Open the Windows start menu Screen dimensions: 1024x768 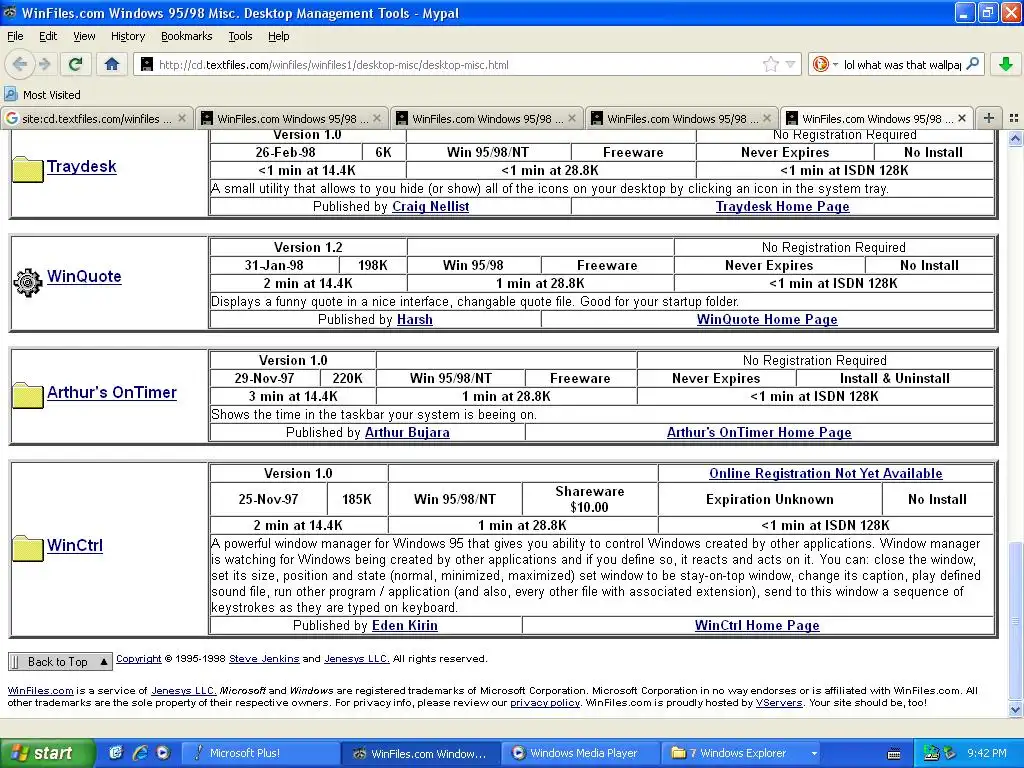pyautogui.click(x=46, y=753)
